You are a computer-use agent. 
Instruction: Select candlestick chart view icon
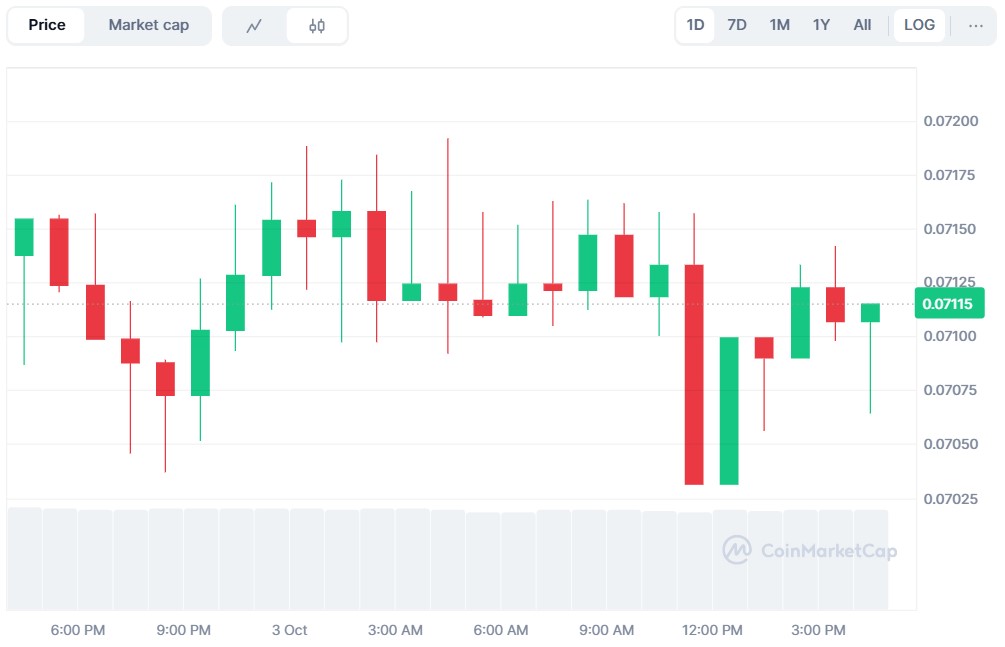(x=317, y=26)
